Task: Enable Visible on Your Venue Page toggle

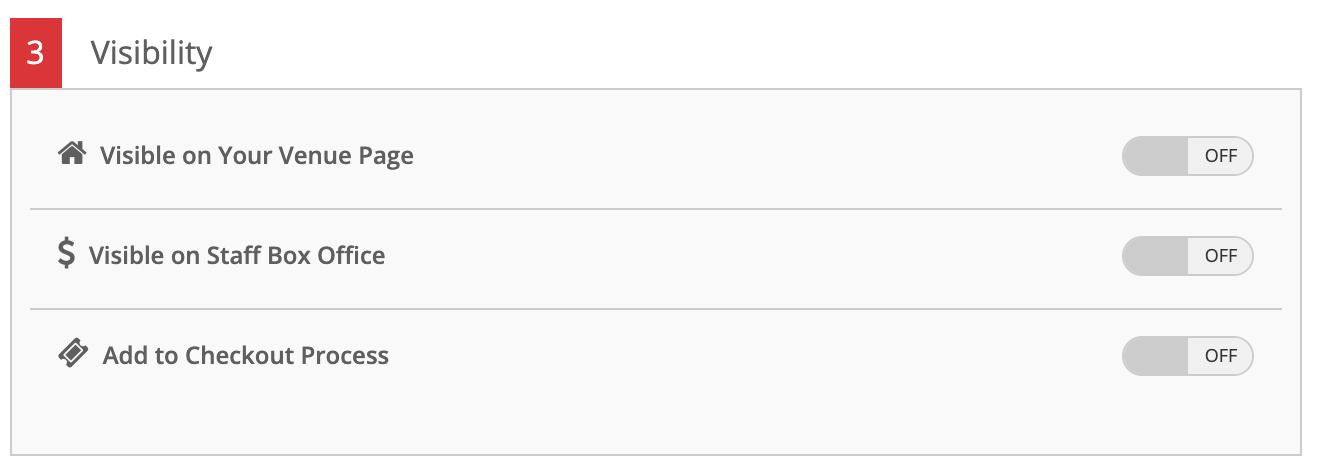Action: coord(1187,156)
